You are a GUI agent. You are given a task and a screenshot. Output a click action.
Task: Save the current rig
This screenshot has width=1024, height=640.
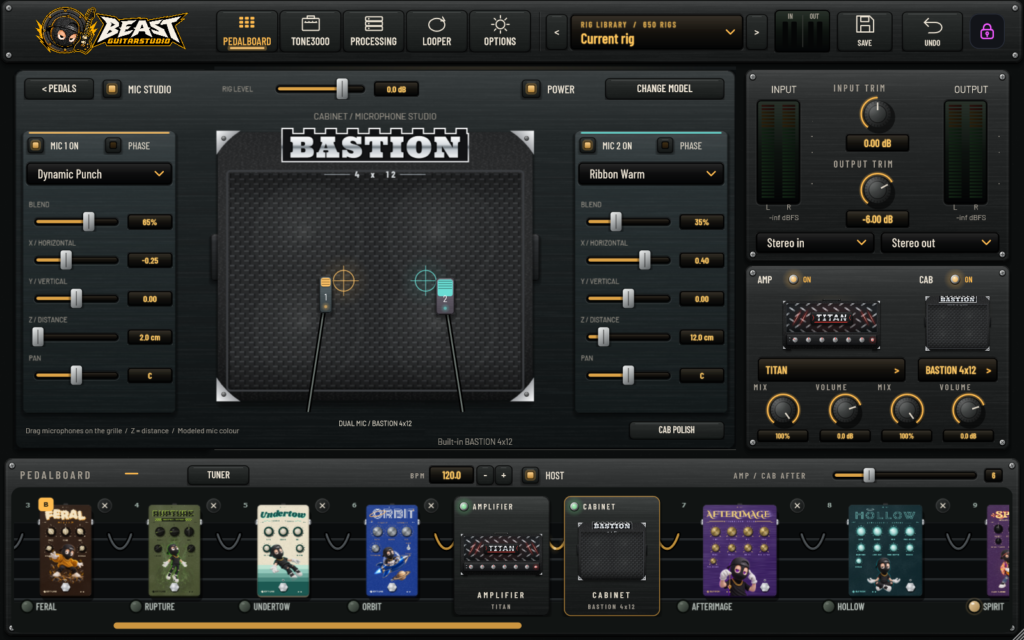point(864,31)
